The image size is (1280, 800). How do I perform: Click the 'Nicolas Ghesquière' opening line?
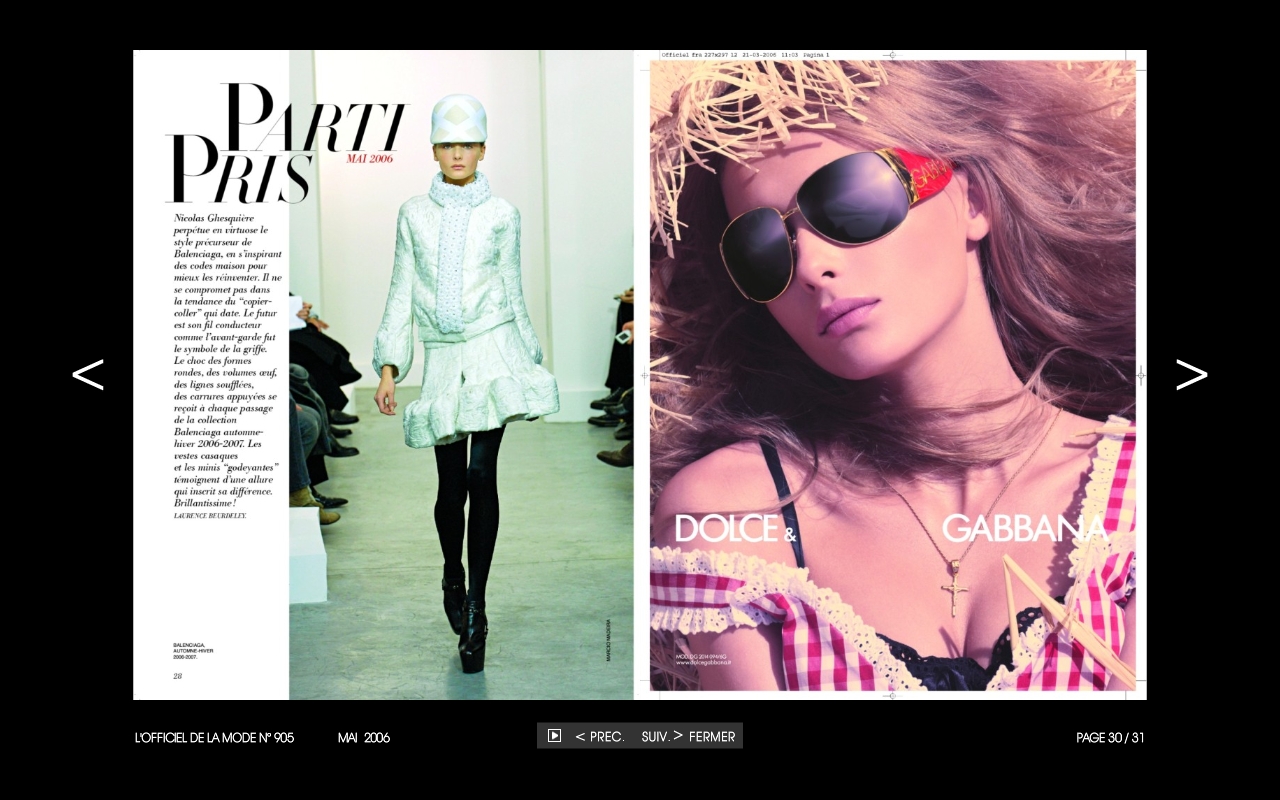pos(215,217)
